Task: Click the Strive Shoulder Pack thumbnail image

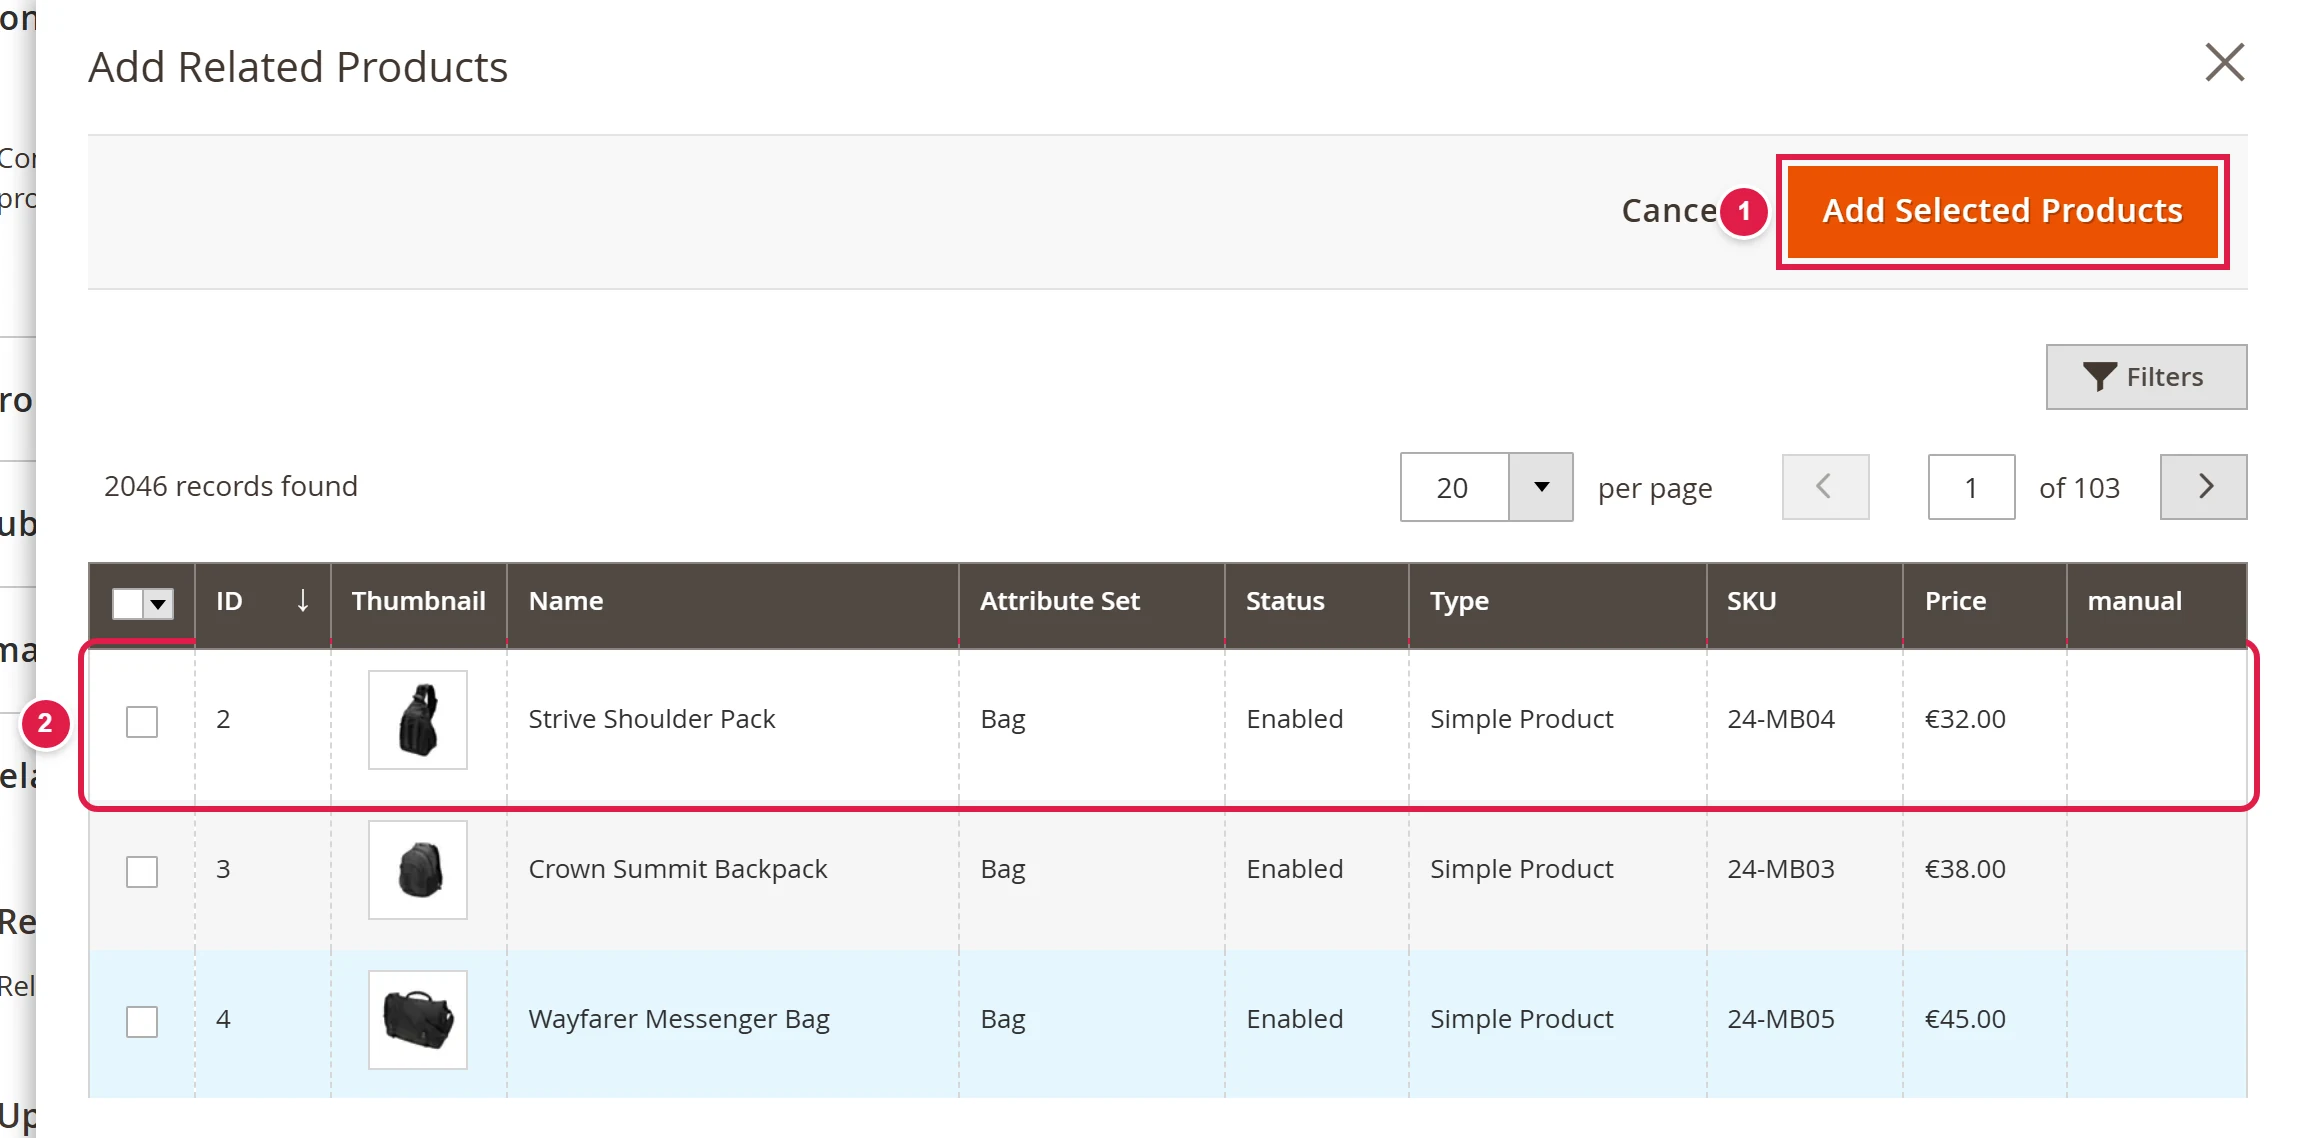Action: (x=418, y=720)
